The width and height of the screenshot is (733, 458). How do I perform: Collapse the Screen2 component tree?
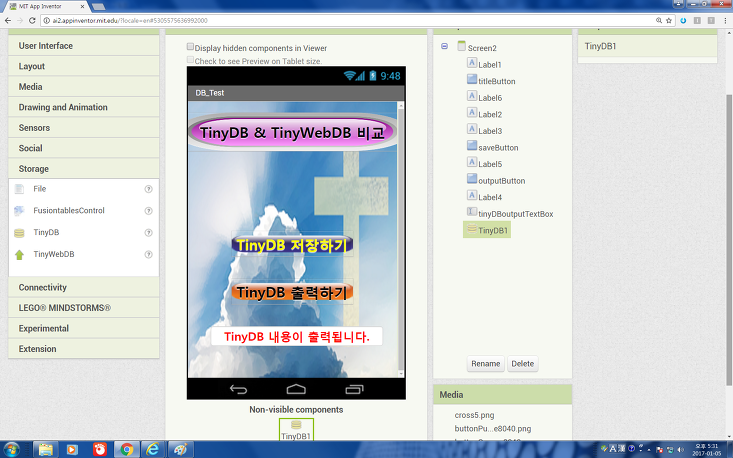(x=445, y=46)
